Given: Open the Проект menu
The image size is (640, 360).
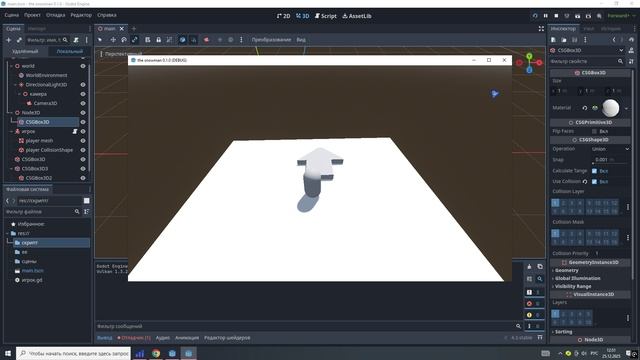Looking at the screenshot, I should (32, 15).
